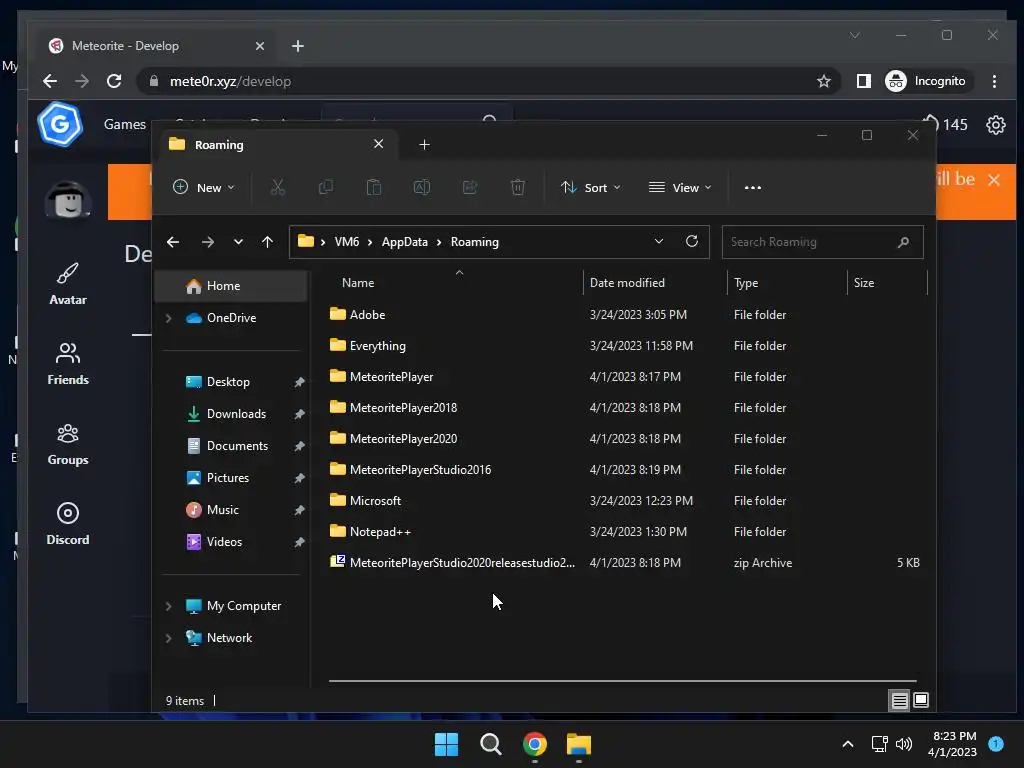
Task: Click the Share icon in Explorer toolbar
Action: point(470,187)
